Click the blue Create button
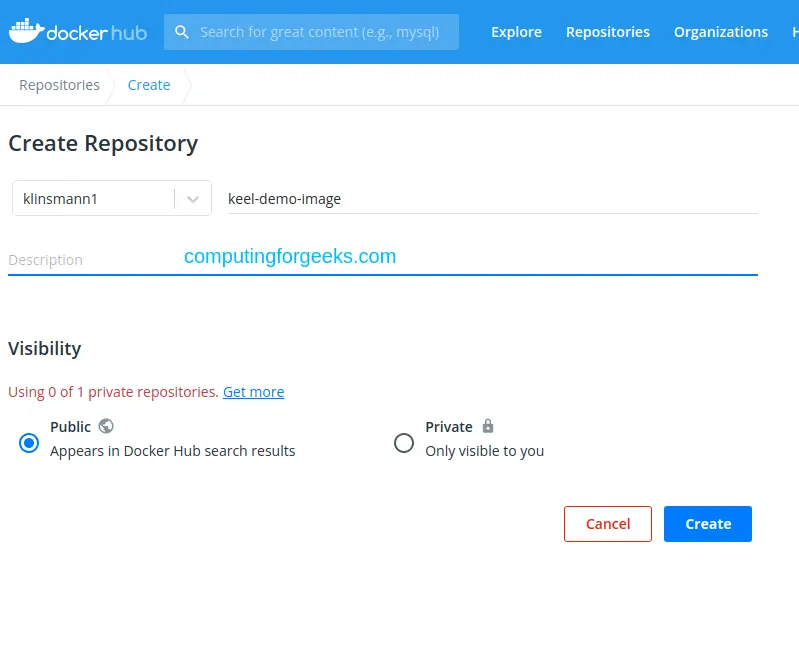The height and width of the screenshot is (658, 799). coord(708,523)
